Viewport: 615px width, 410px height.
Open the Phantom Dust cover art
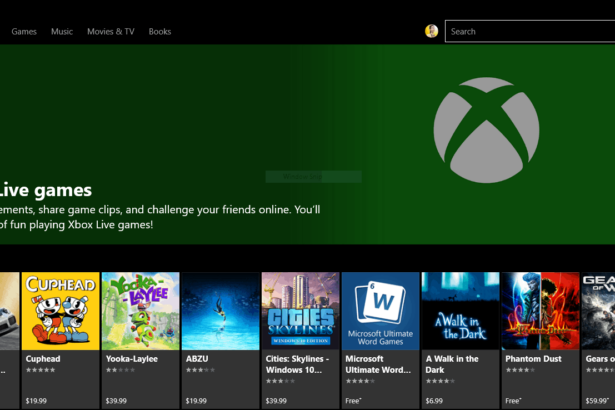point(540,311)
